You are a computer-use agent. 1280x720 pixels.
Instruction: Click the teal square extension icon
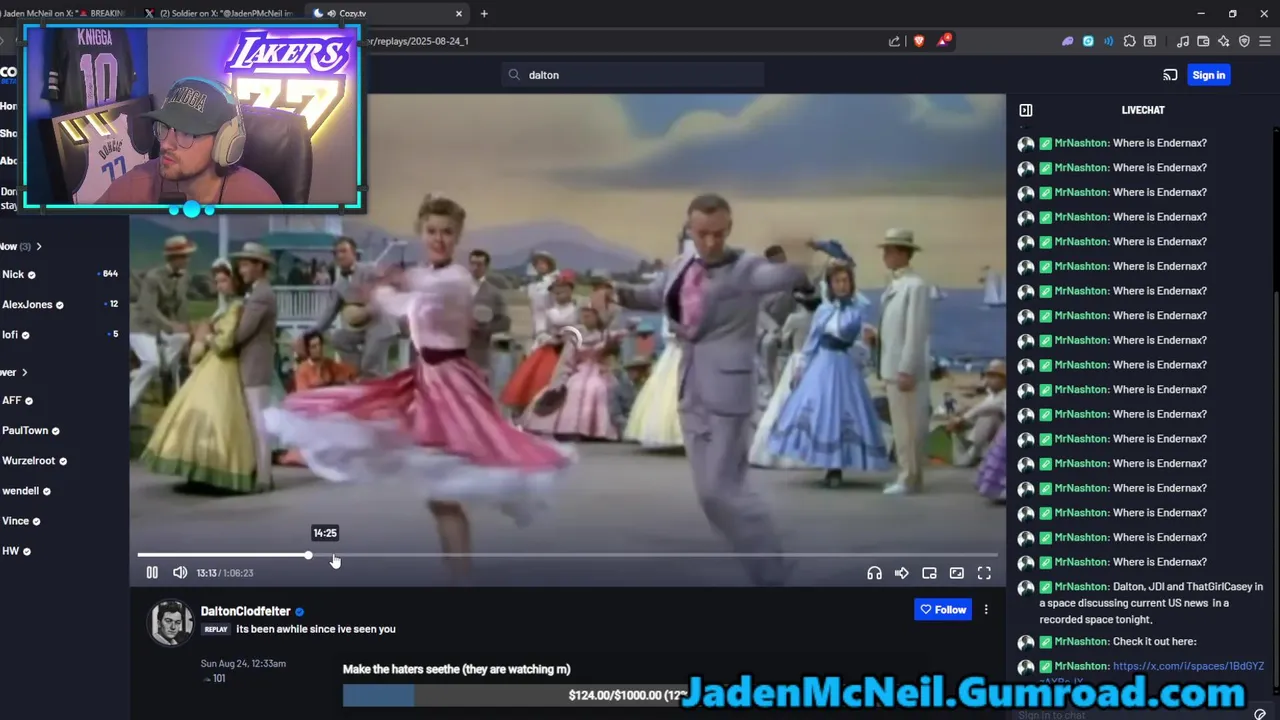pyautogui.click(x=1088, y=41)
